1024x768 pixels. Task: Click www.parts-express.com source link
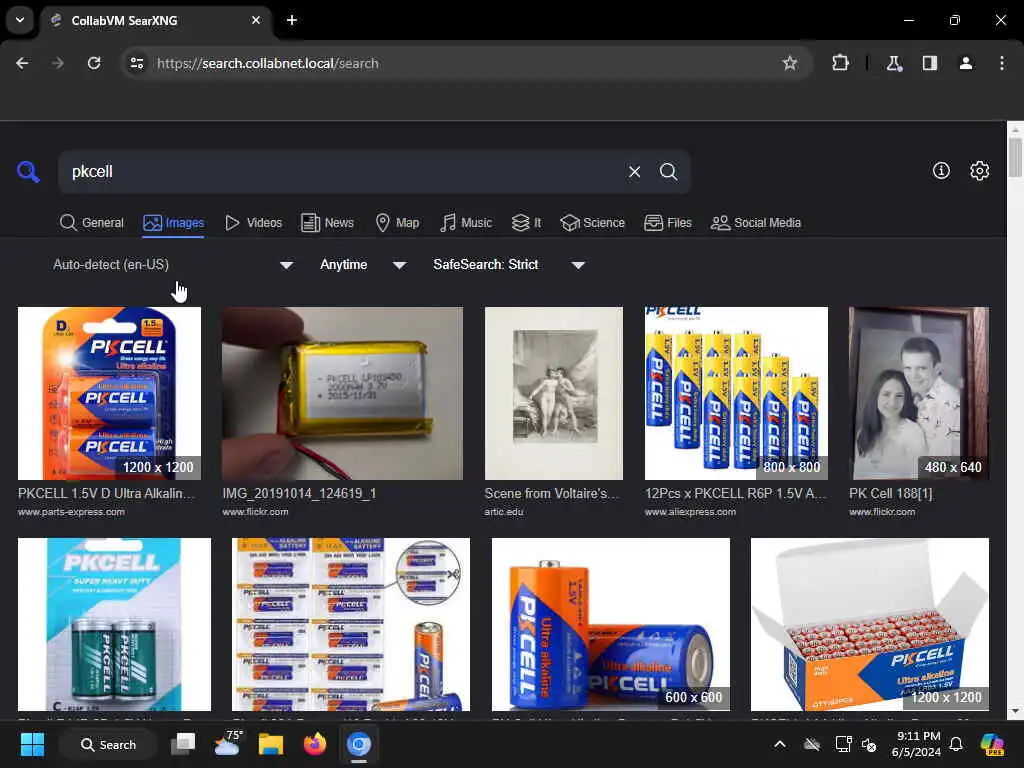71,512
